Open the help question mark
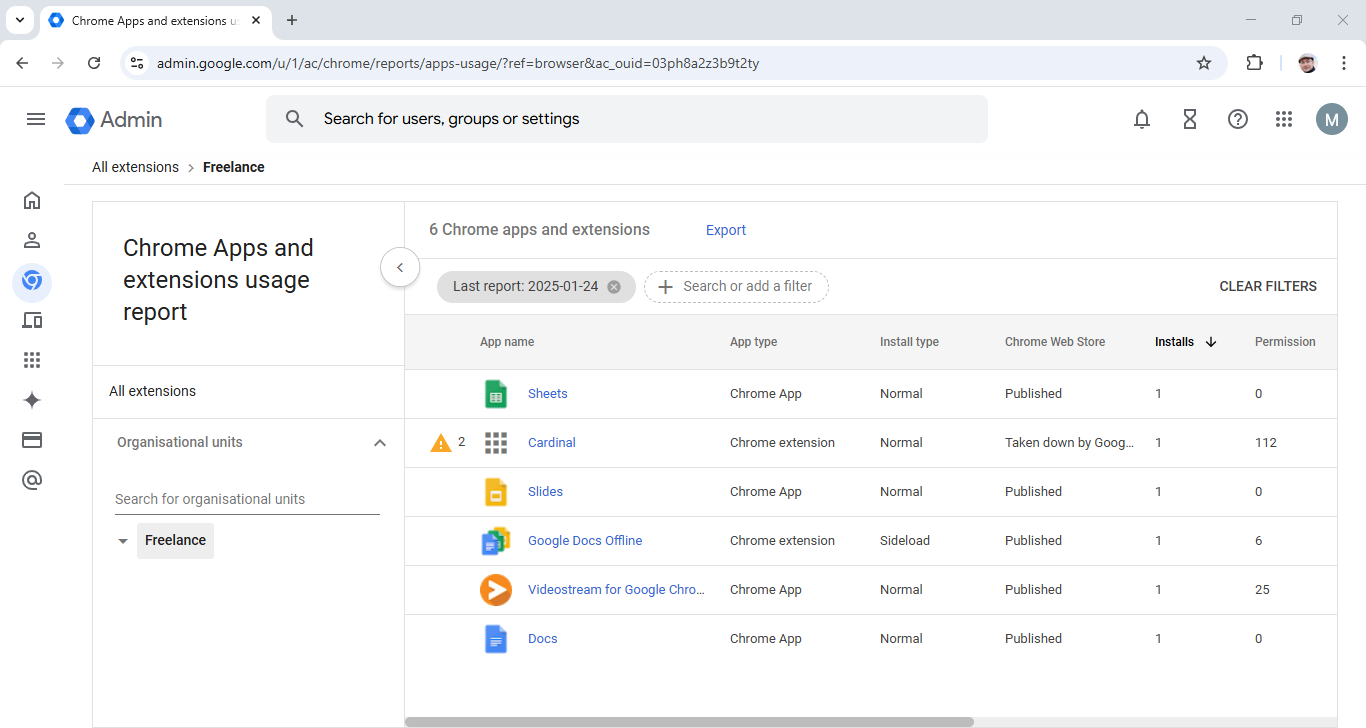Screen dimensions: 1366x728 pyautogui.click(x=1238, y=119)
